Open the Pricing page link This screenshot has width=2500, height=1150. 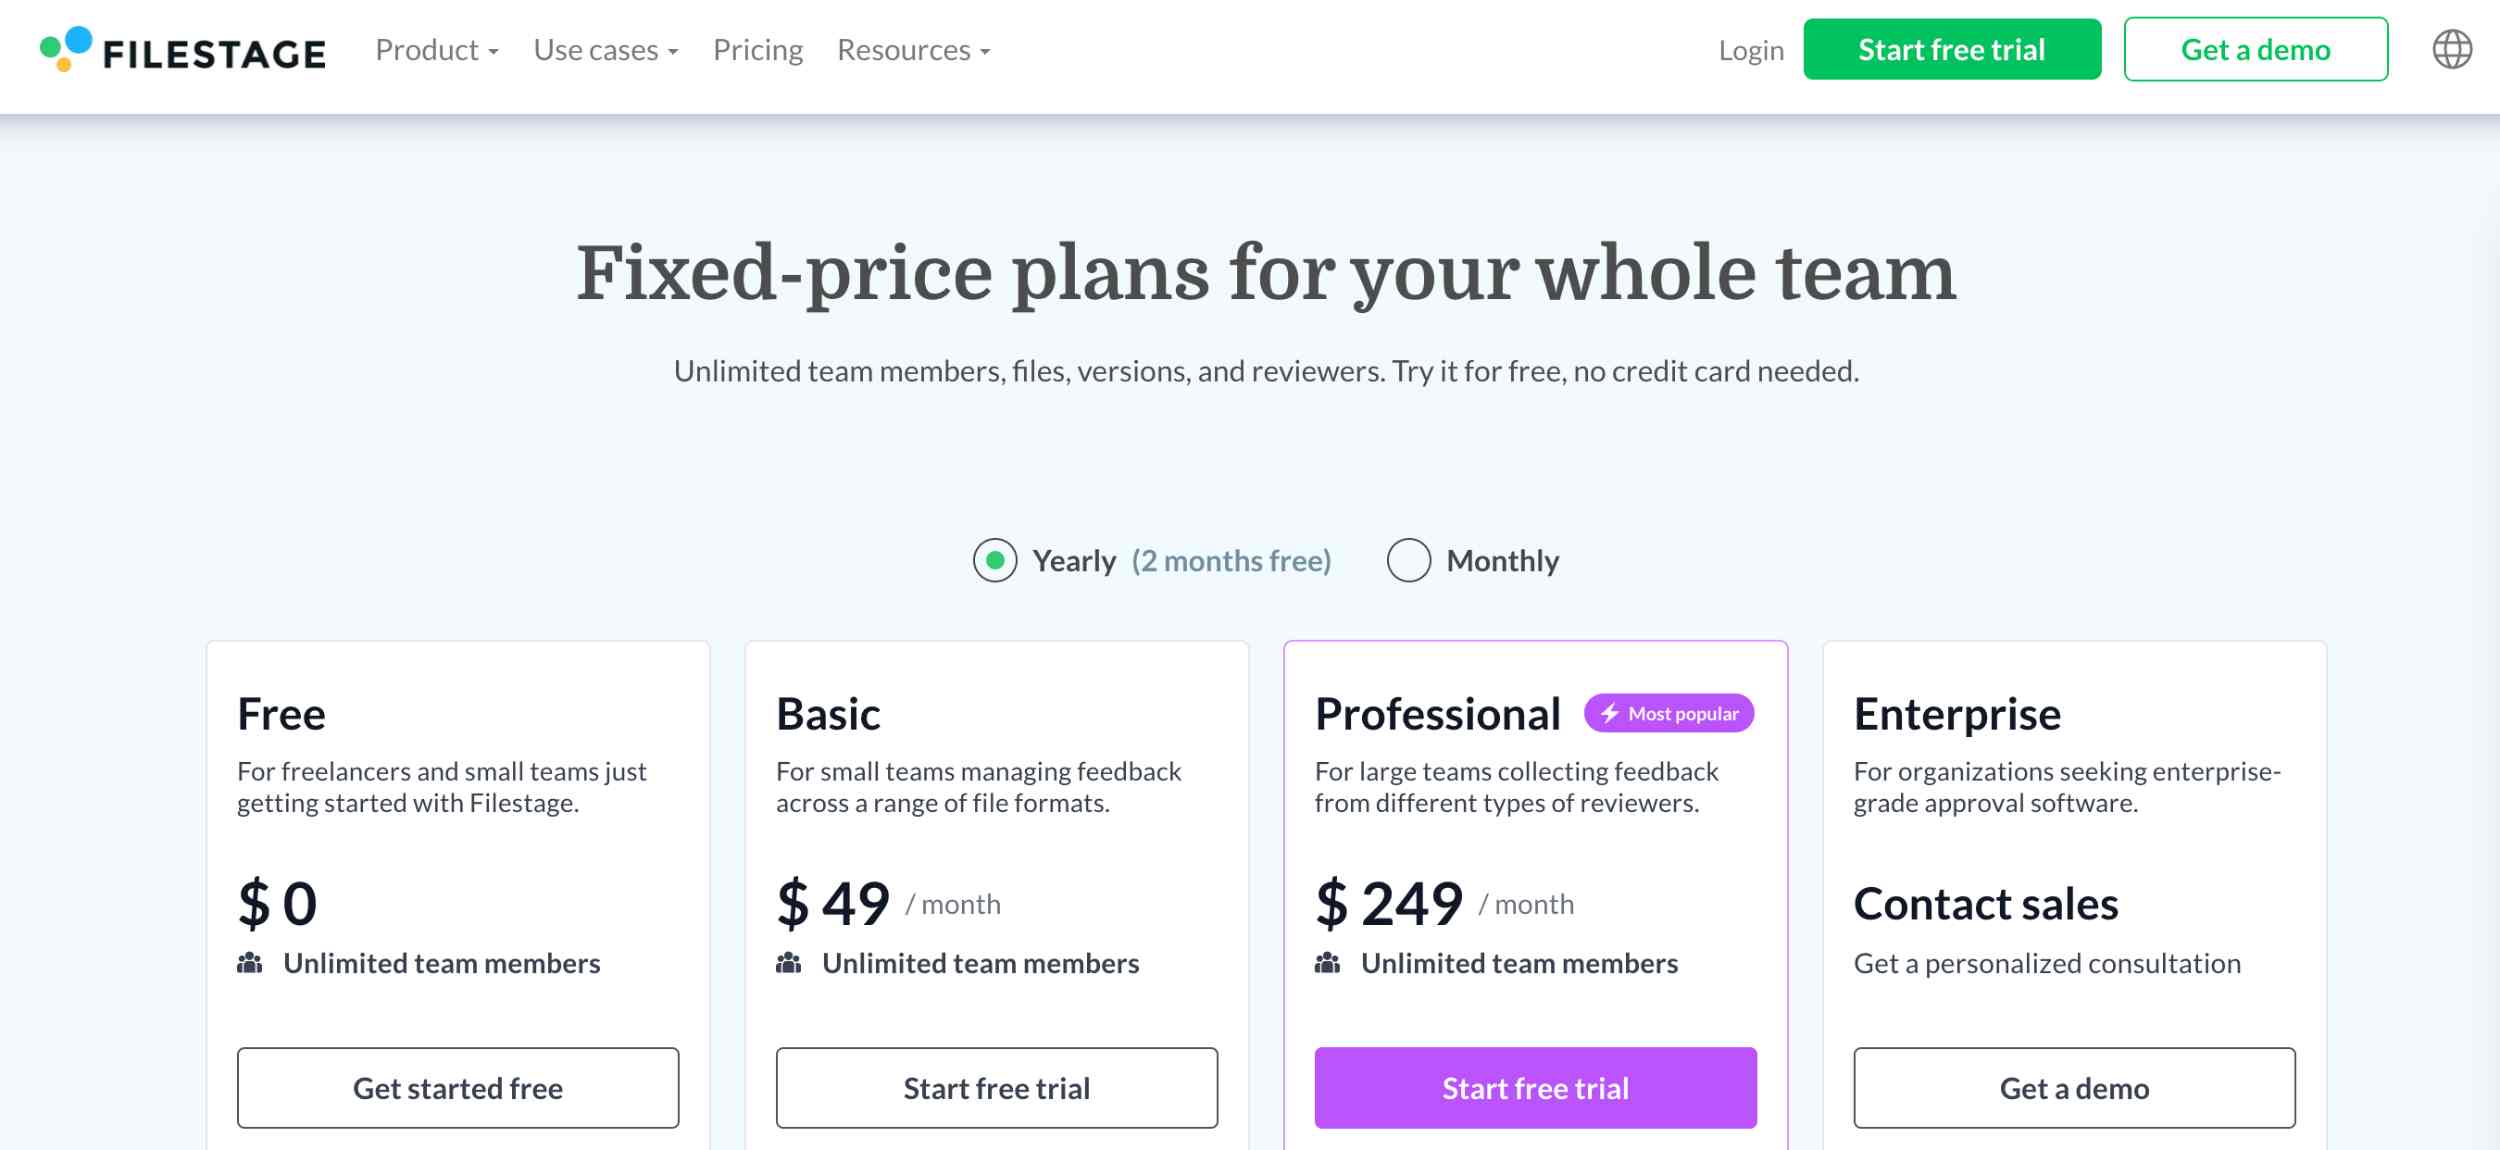tap(758, 50)
